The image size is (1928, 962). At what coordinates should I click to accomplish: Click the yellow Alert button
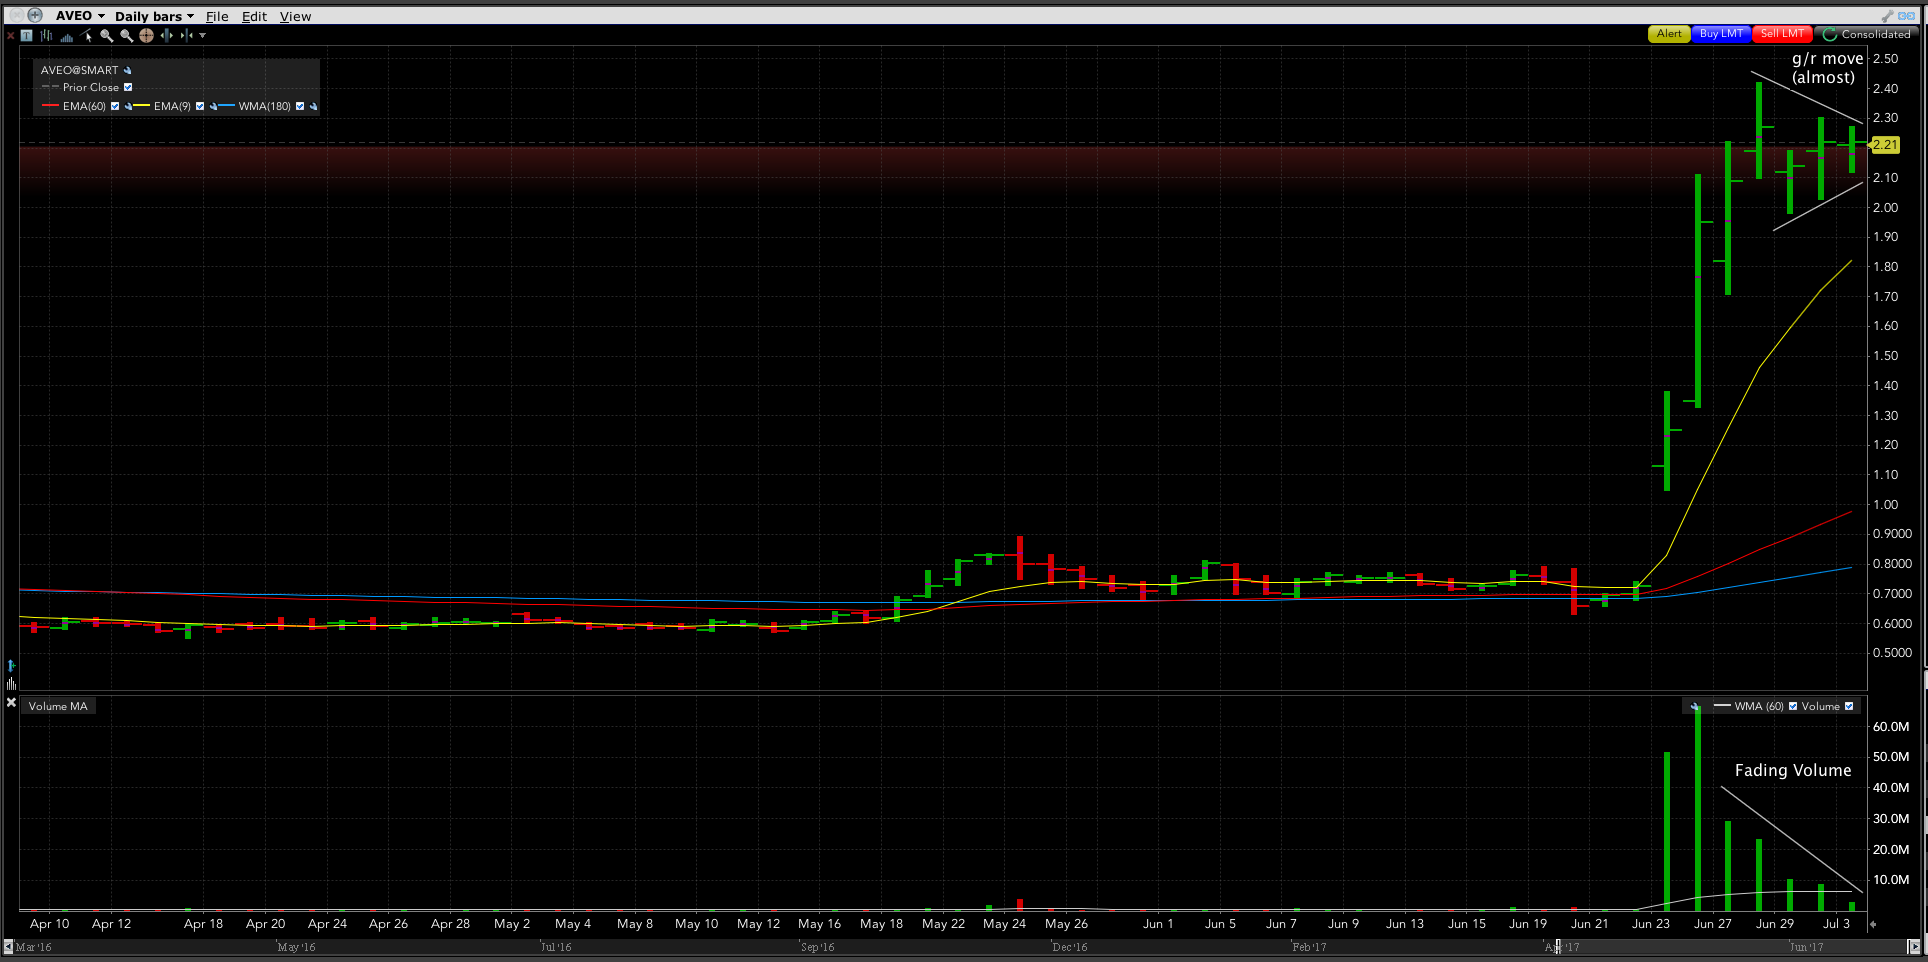coord(1669,34)
